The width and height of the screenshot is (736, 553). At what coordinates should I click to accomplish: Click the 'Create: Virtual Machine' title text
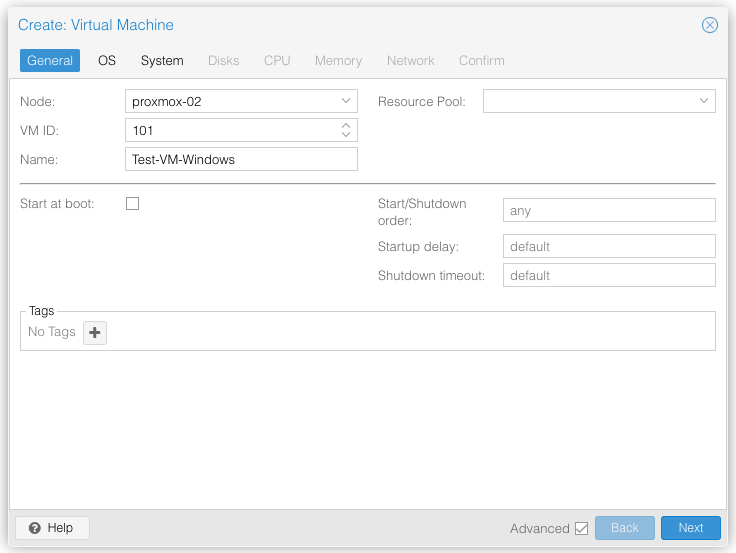(x=96, y=25)
